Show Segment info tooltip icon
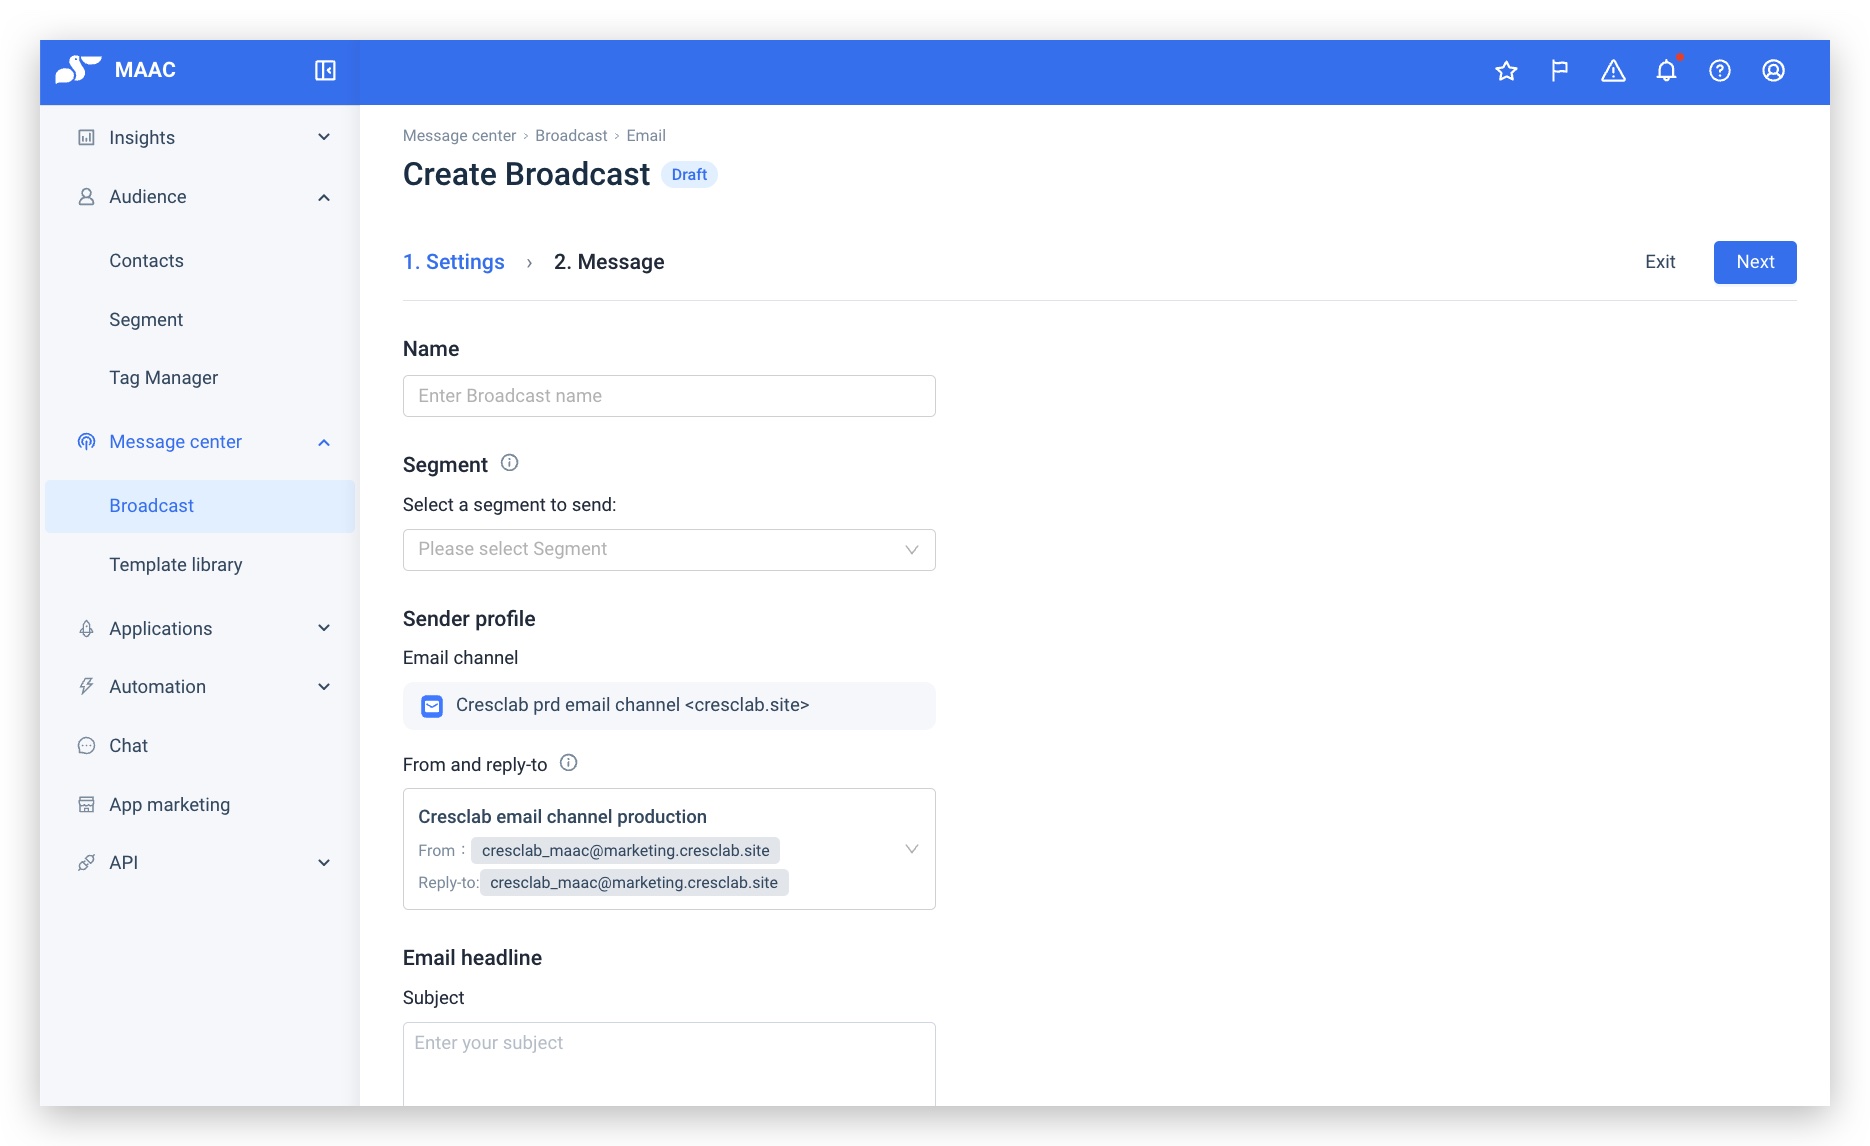 pyautogui.click(x=509, y=463)
